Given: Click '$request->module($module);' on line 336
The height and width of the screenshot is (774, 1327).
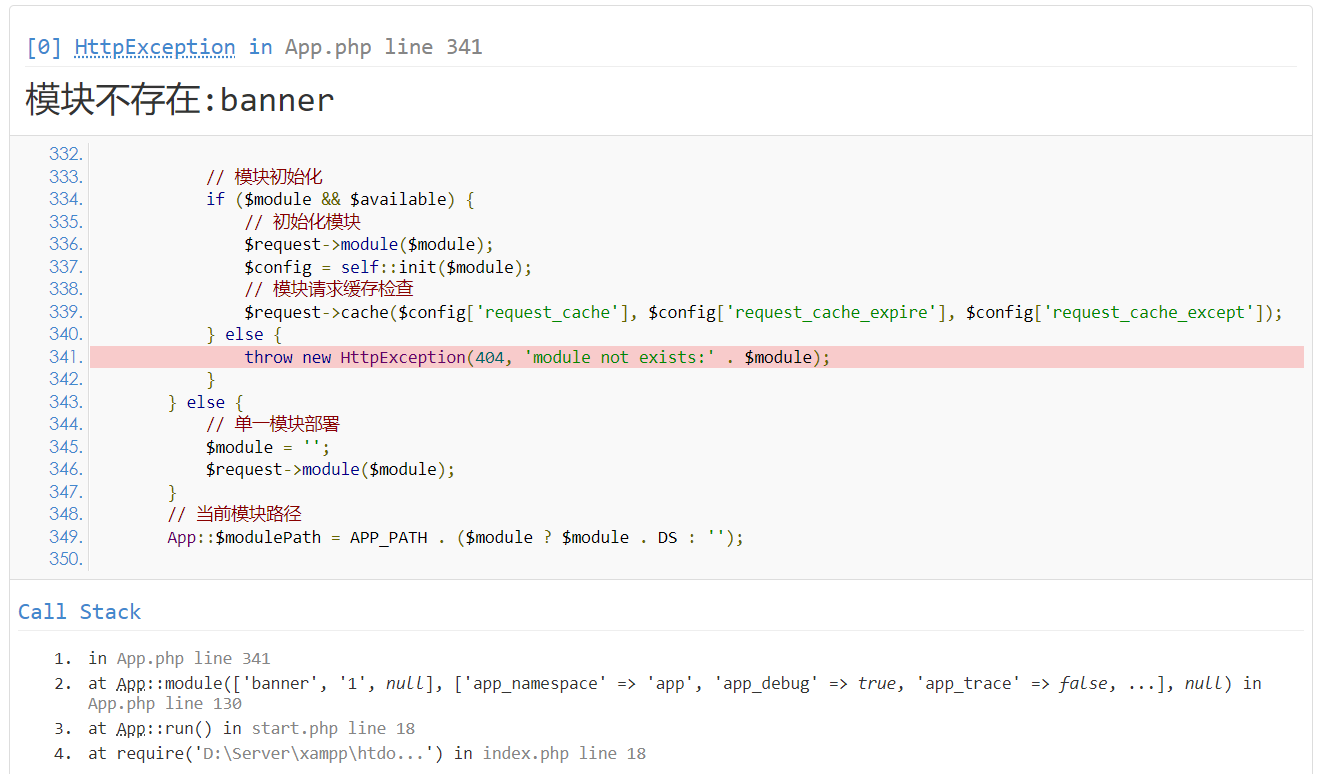Looking at the screenshot, I should (x=369, y=244).
